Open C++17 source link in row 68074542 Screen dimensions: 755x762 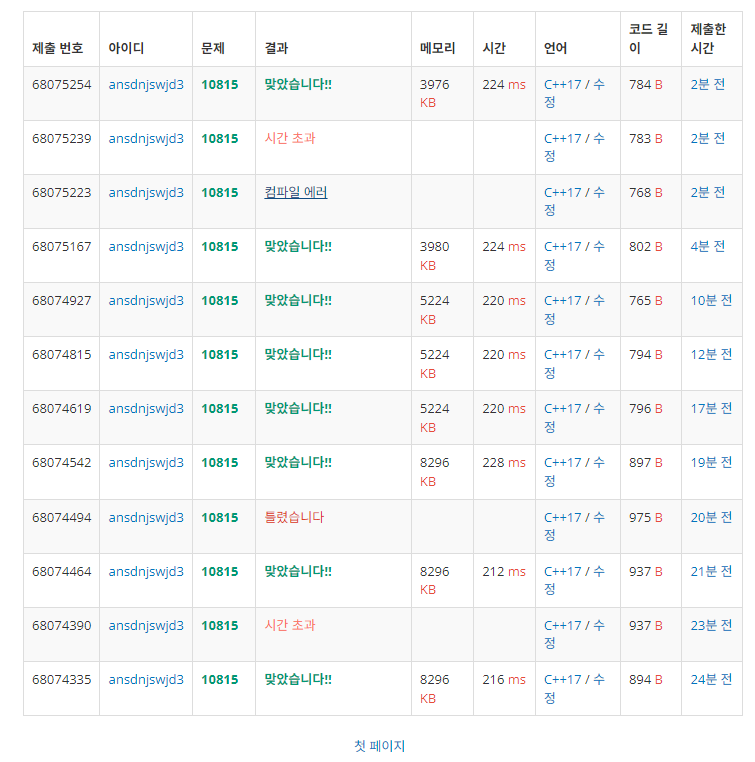coord(562,462)
